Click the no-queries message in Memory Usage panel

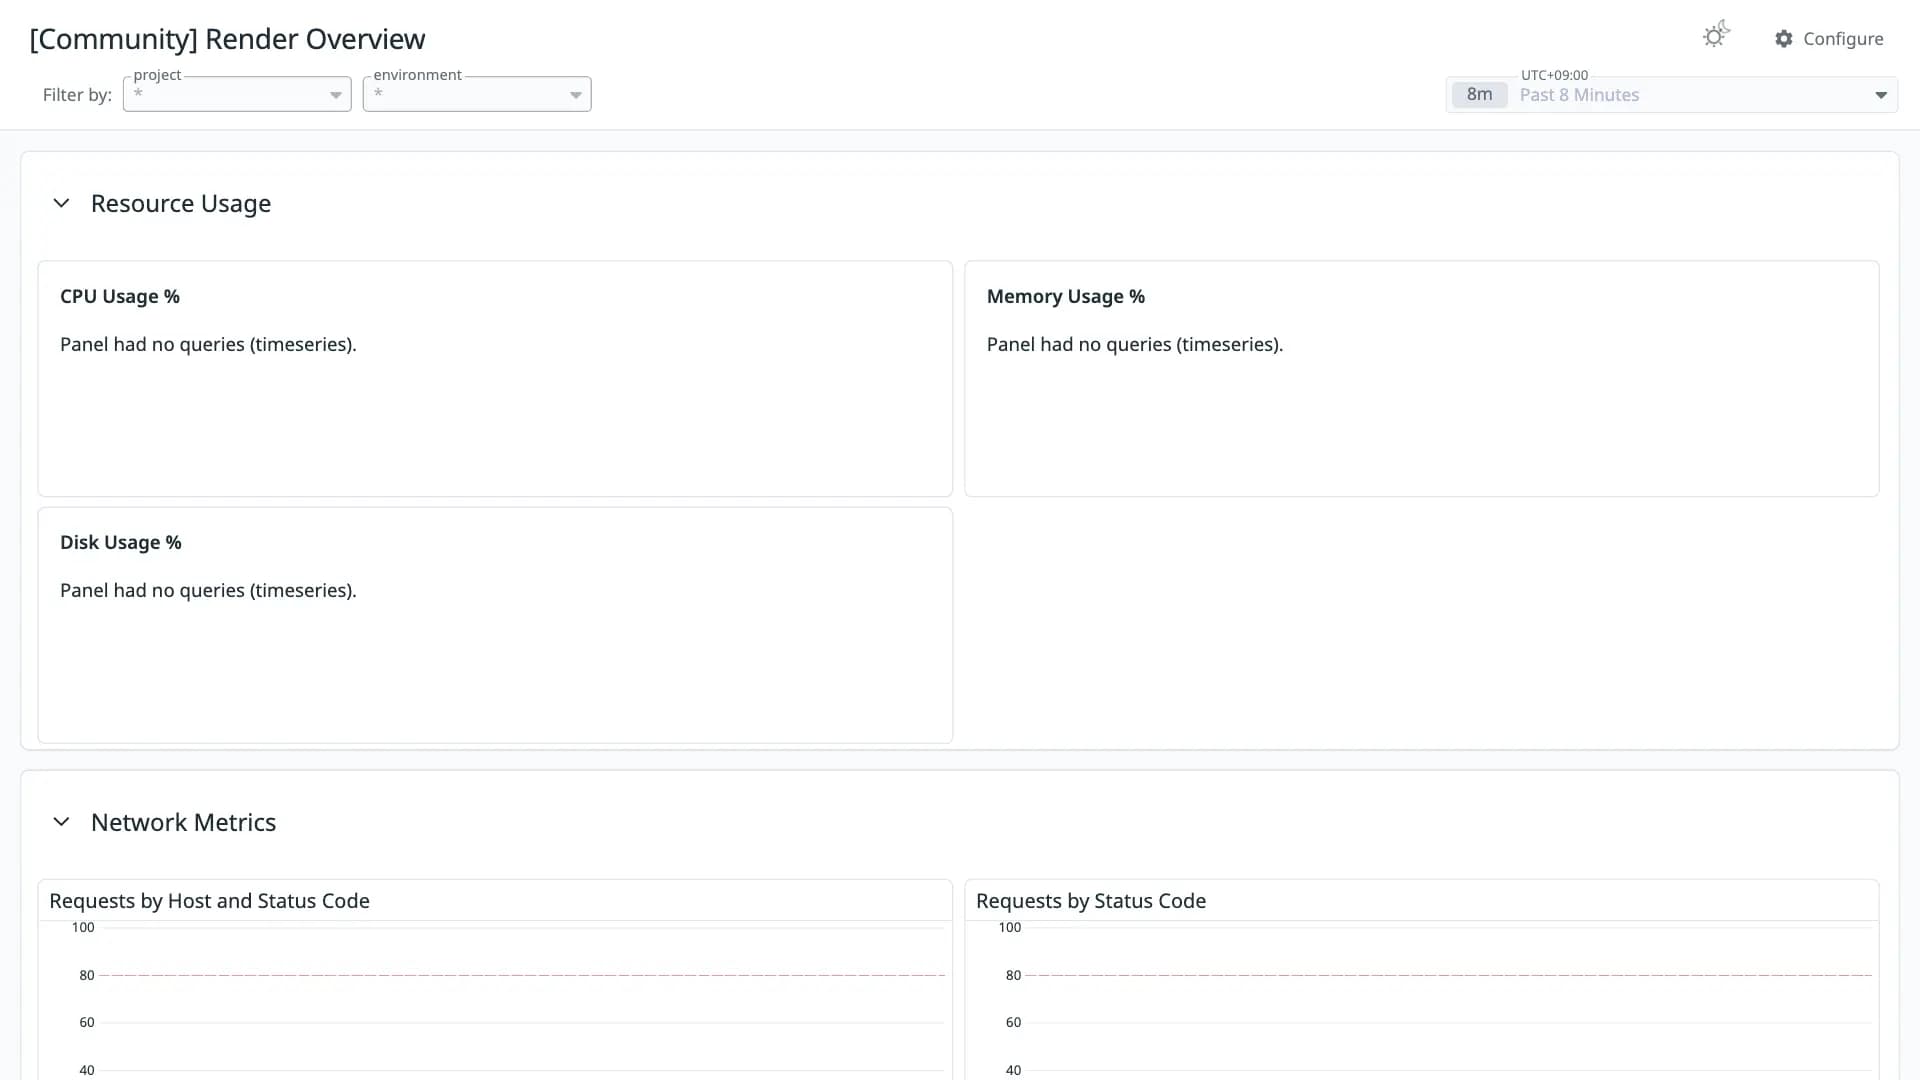click(1135, 344)
